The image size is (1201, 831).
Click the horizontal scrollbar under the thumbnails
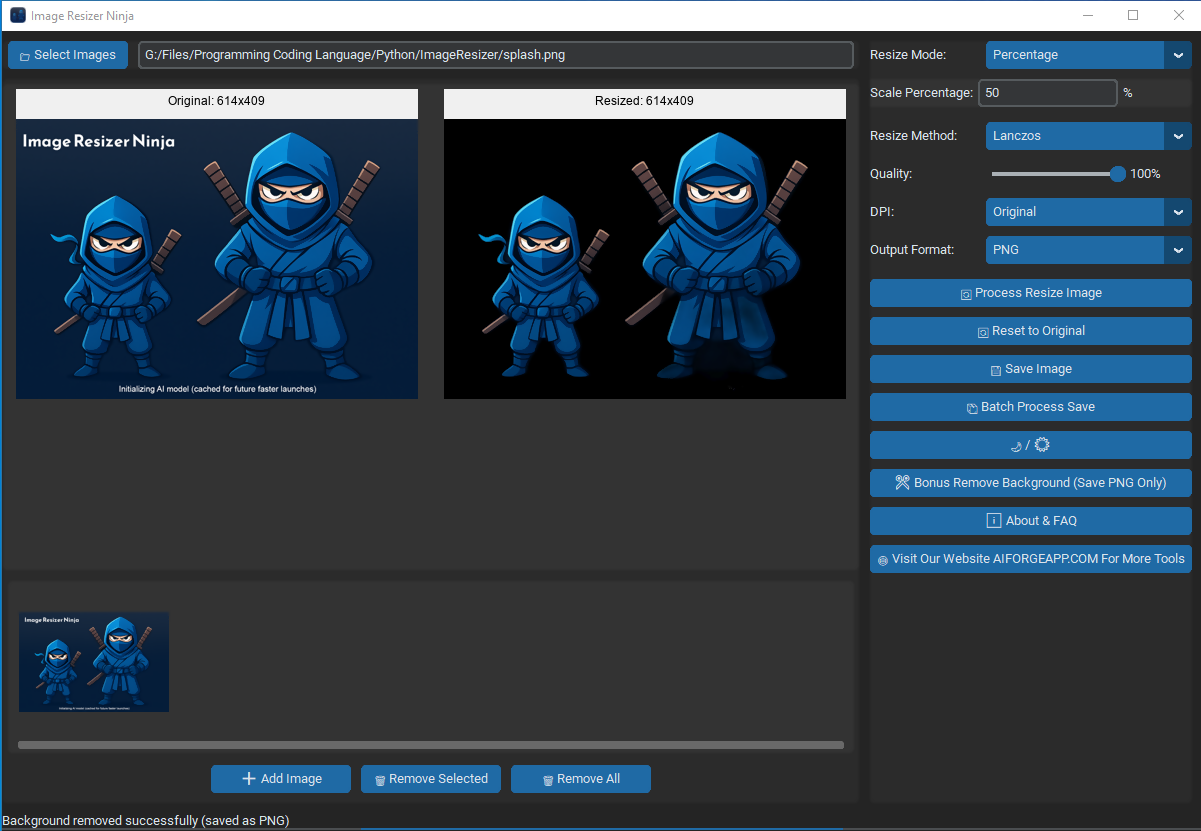pos(431,745)
